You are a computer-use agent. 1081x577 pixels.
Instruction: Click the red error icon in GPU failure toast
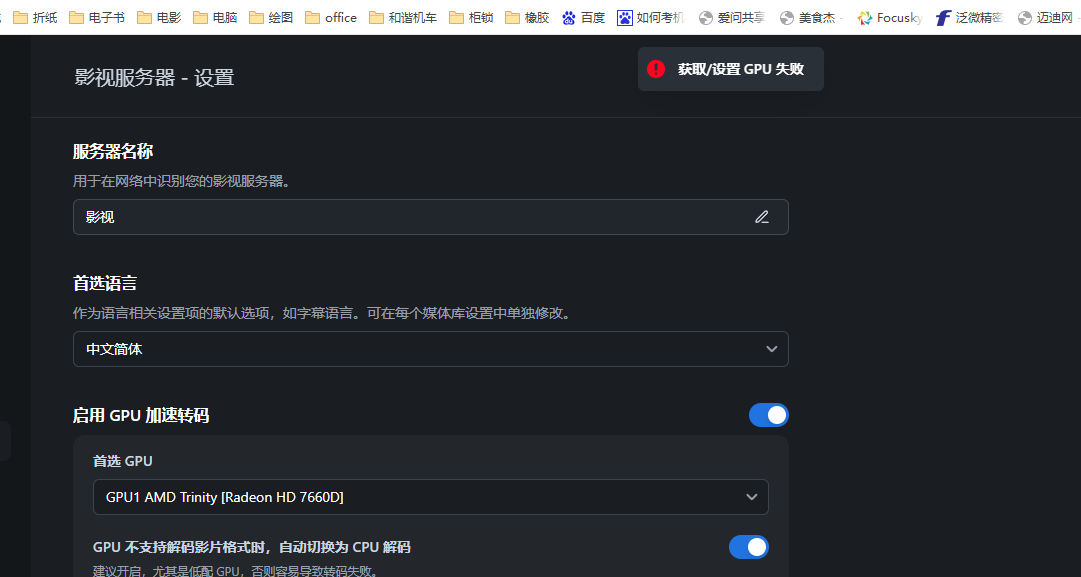pos(656,69)
